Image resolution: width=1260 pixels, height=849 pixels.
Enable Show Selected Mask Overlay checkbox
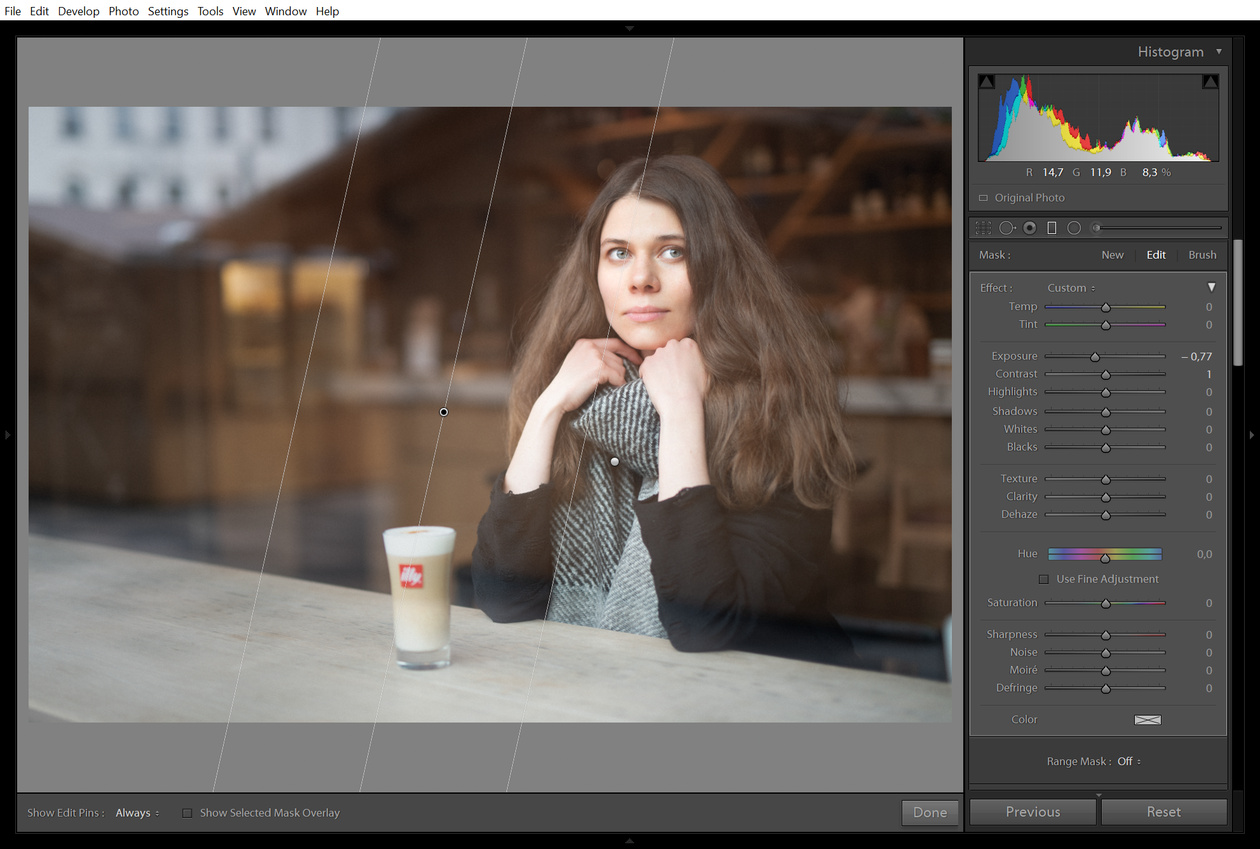point(187,813)
